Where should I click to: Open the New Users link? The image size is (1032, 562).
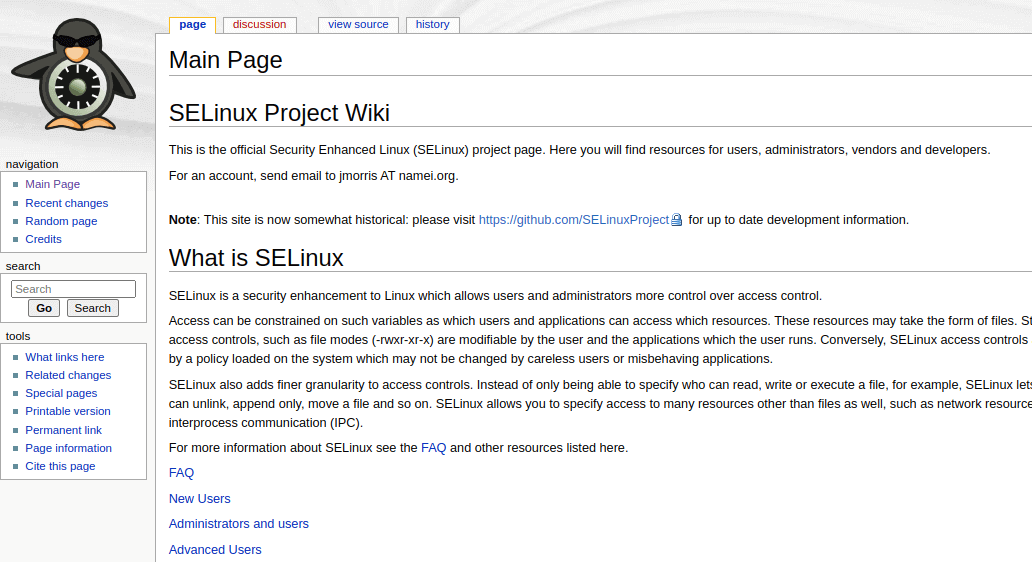(x=199, y=499)
